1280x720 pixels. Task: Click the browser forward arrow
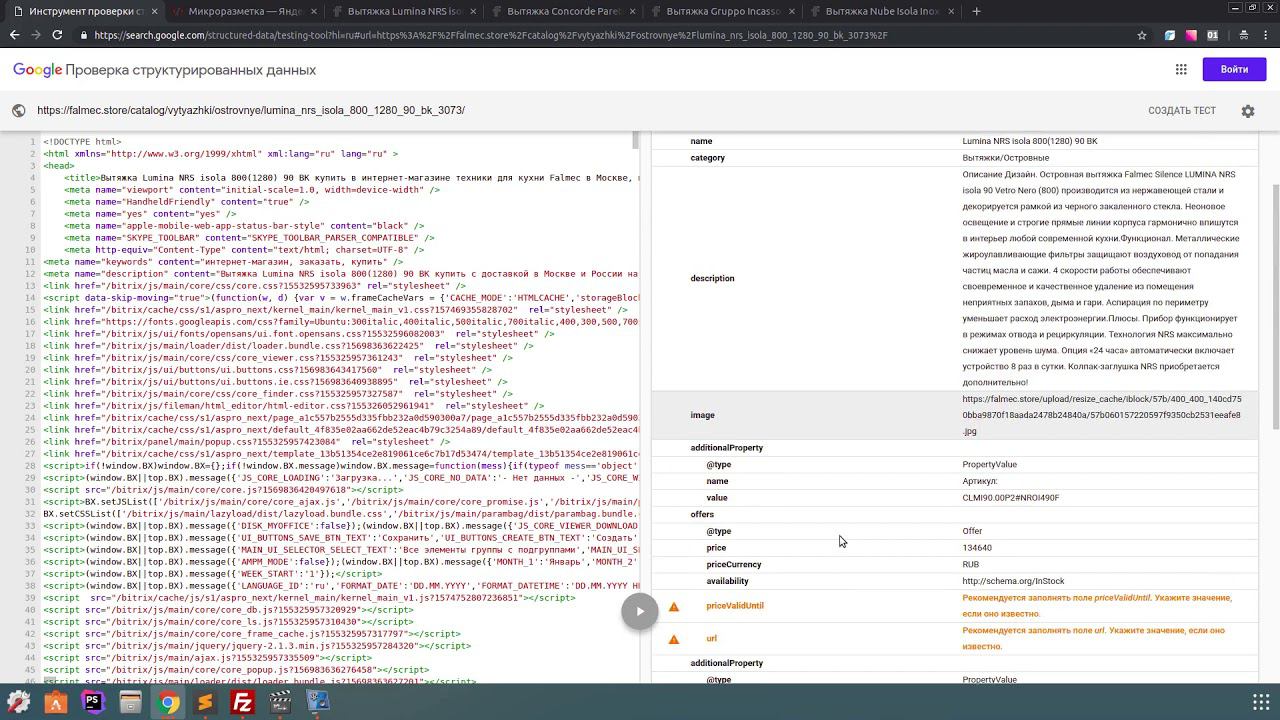(36, 35)
